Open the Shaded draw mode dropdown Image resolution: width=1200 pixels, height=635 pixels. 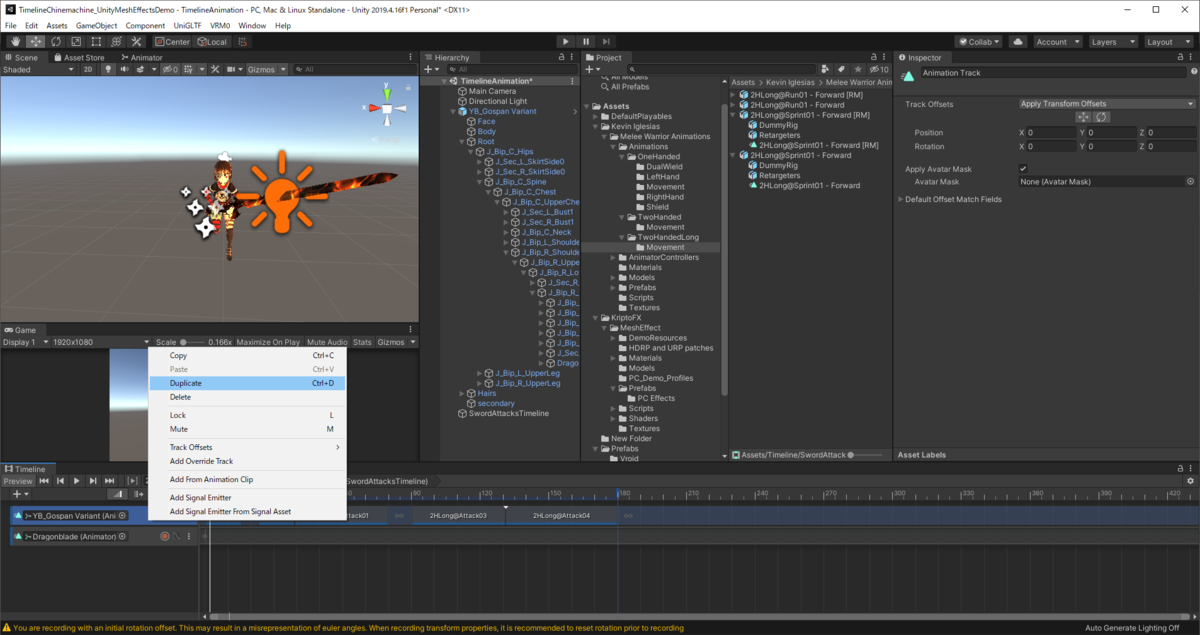coord(38,69)
